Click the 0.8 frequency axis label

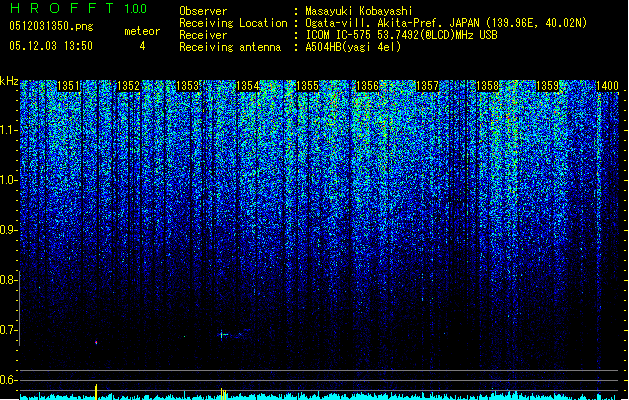point(9,280)
